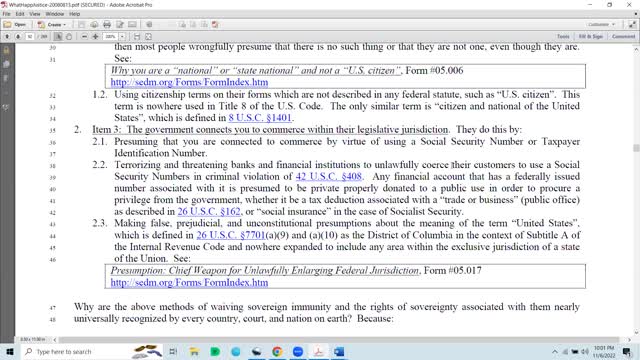640x360 pixels.
Task: Expand the Create dropdown
Action: pyautogui.click(x=52, y=24)
